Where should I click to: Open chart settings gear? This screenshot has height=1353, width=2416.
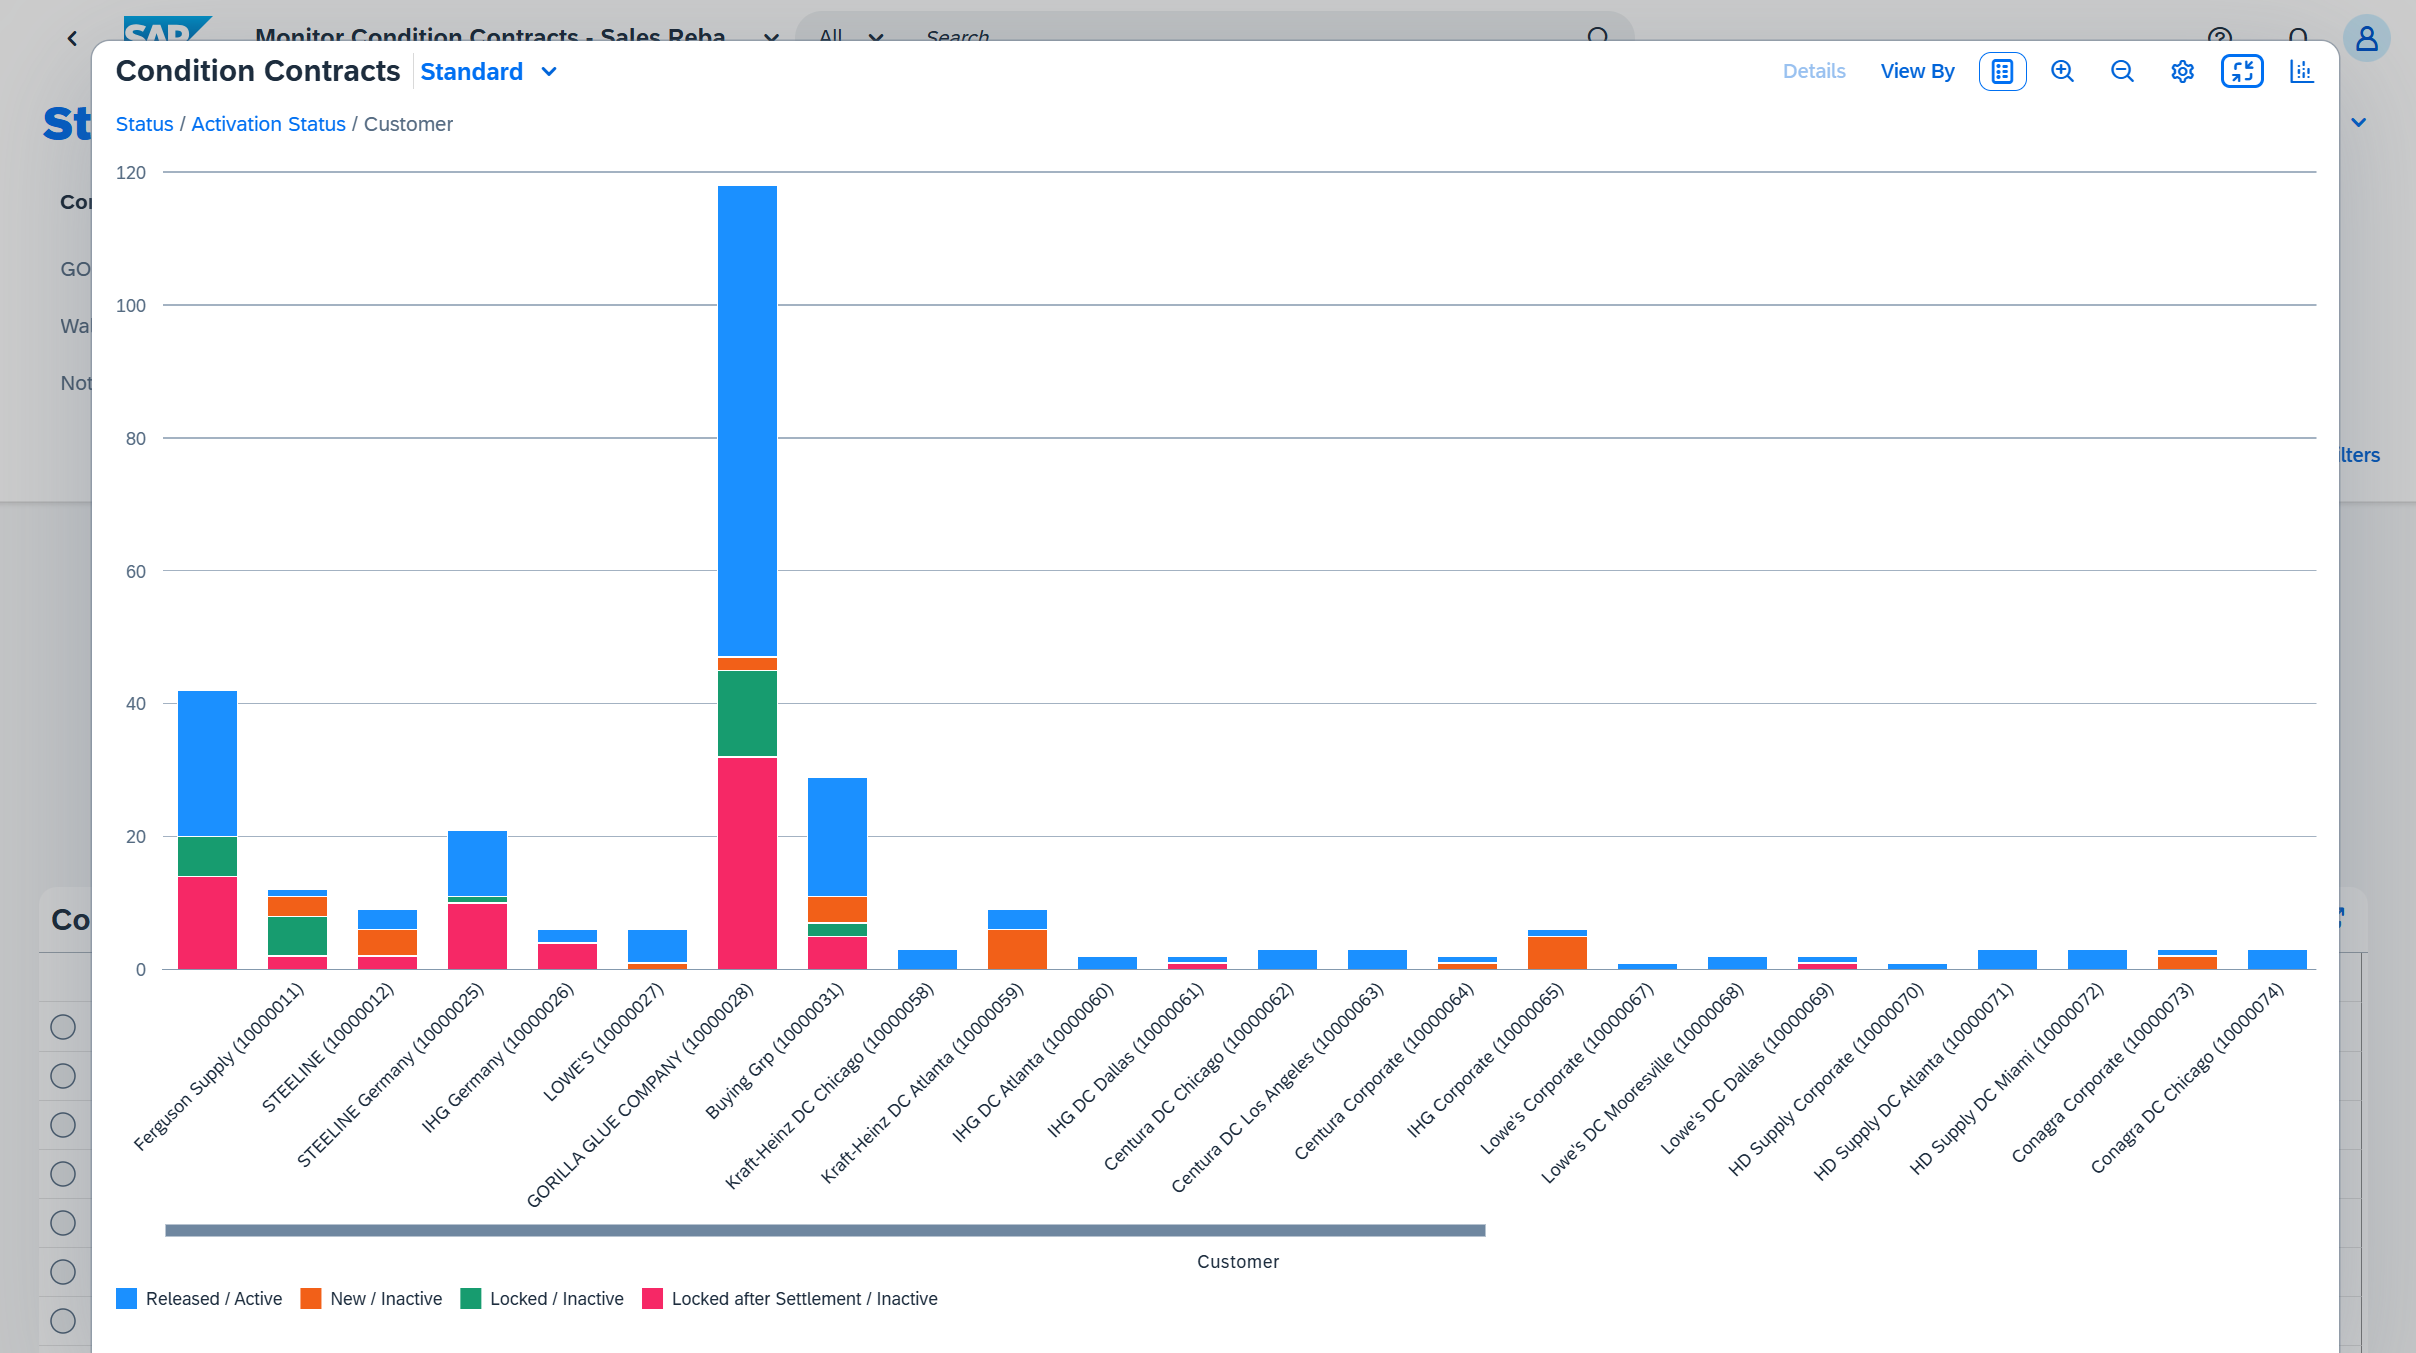pyautogui.click(x=2182, y=71)
